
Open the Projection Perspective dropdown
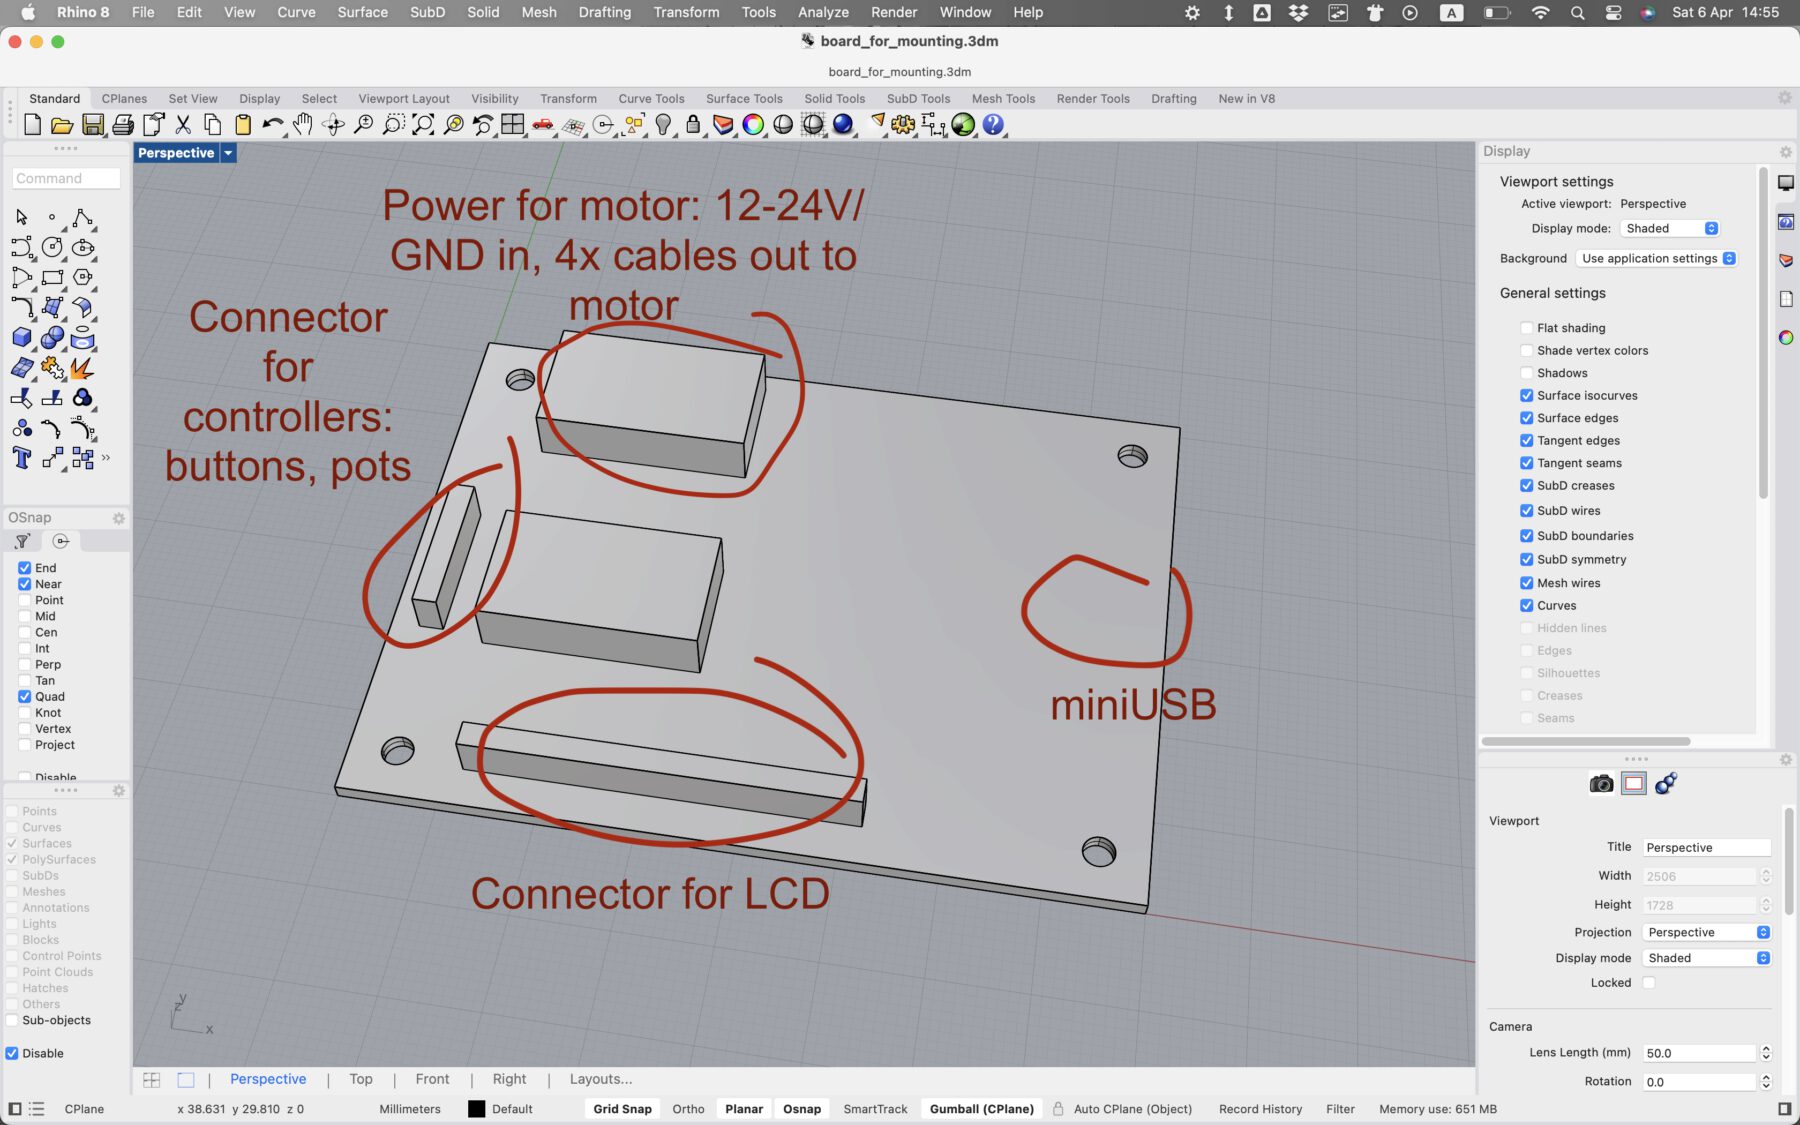[x=1707, y=933]
